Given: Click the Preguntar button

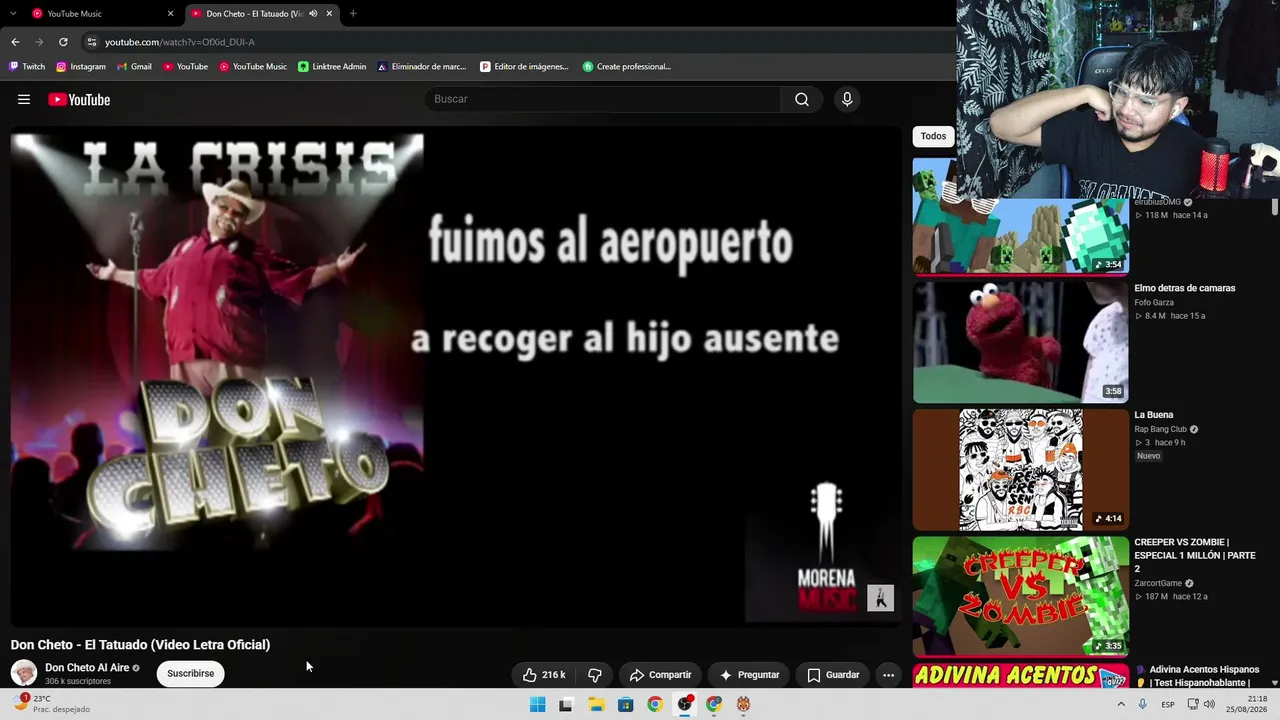Looking at the screenshot, I should [749, 675].
